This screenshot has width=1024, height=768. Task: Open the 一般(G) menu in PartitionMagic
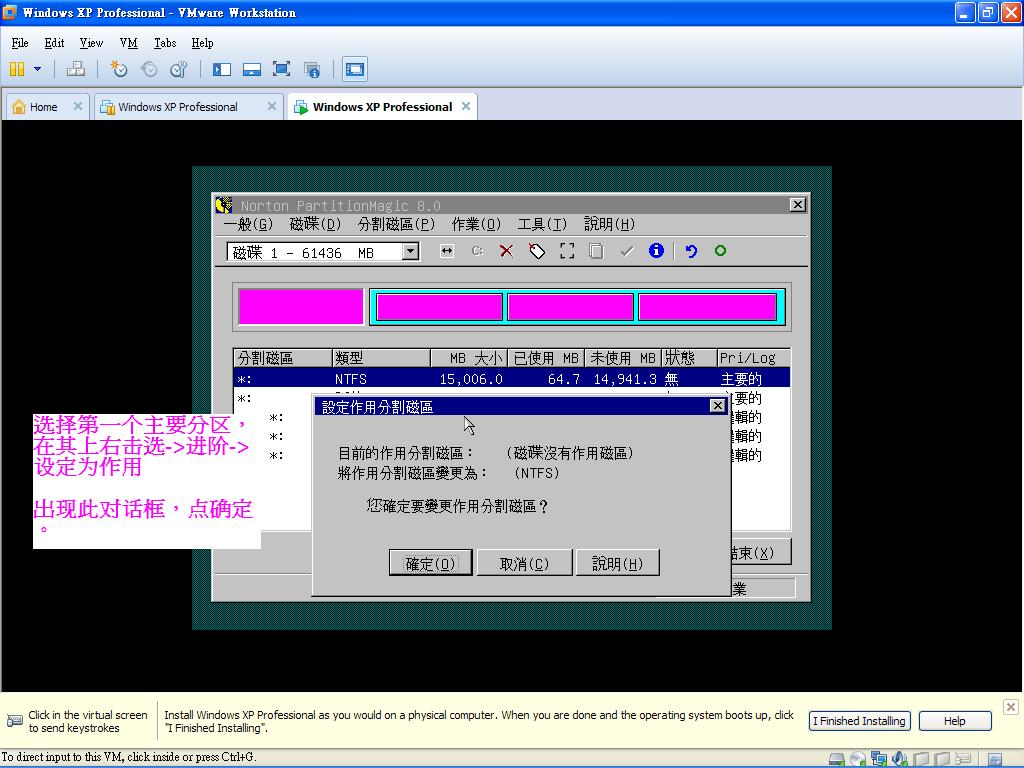click(248, 225)
